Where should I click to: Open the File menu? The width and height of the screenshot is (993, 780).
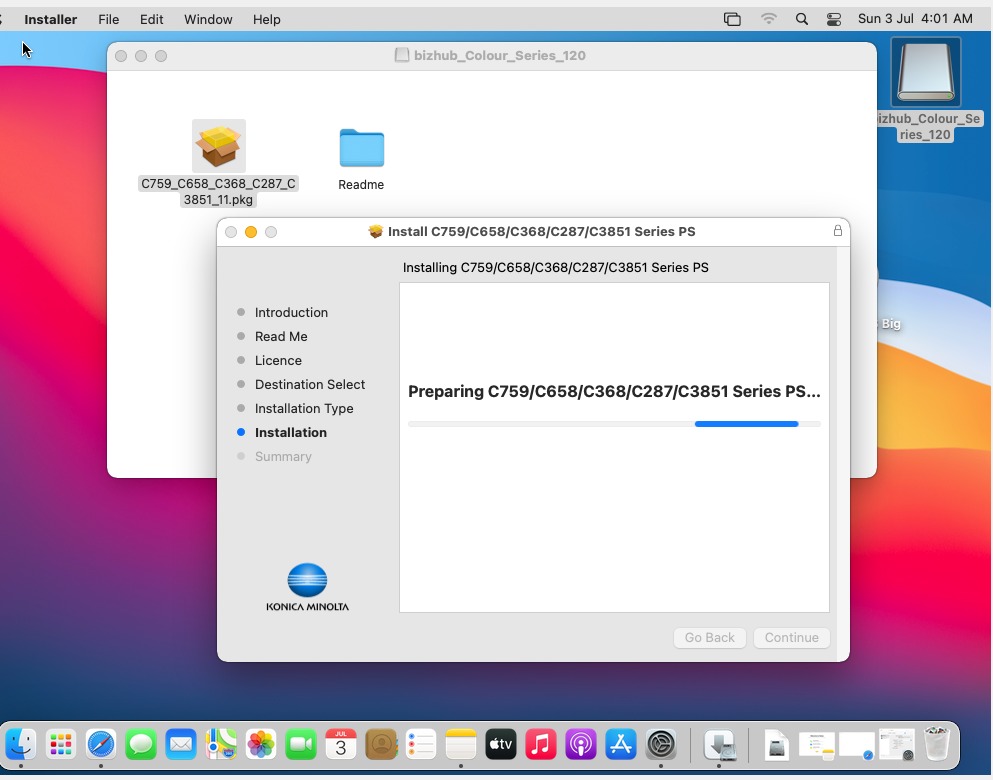coord(108,19)
